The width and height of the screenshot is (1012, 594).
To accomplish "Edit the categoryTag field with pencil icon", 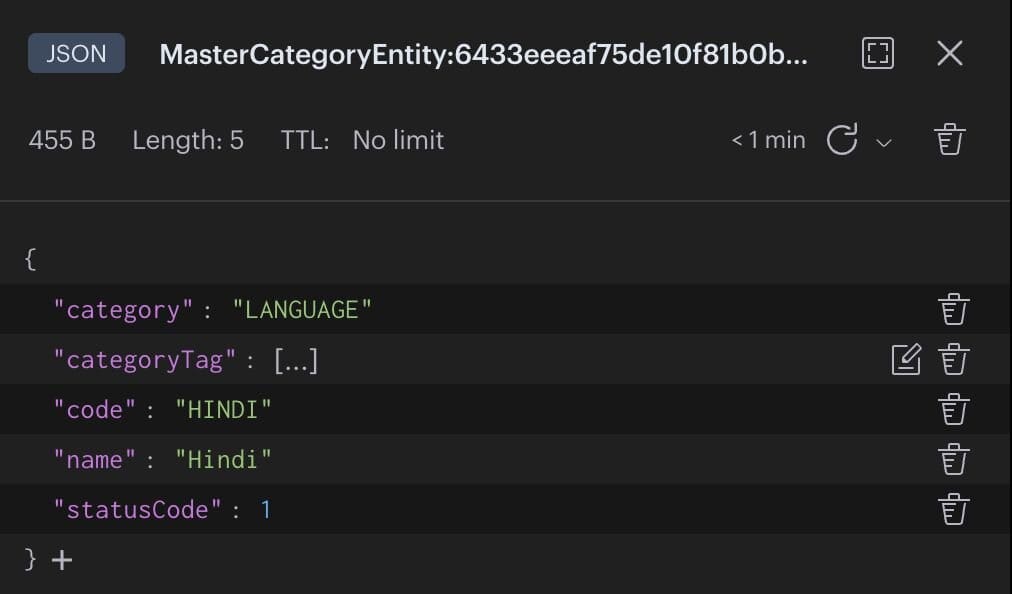I will [905, 359].
